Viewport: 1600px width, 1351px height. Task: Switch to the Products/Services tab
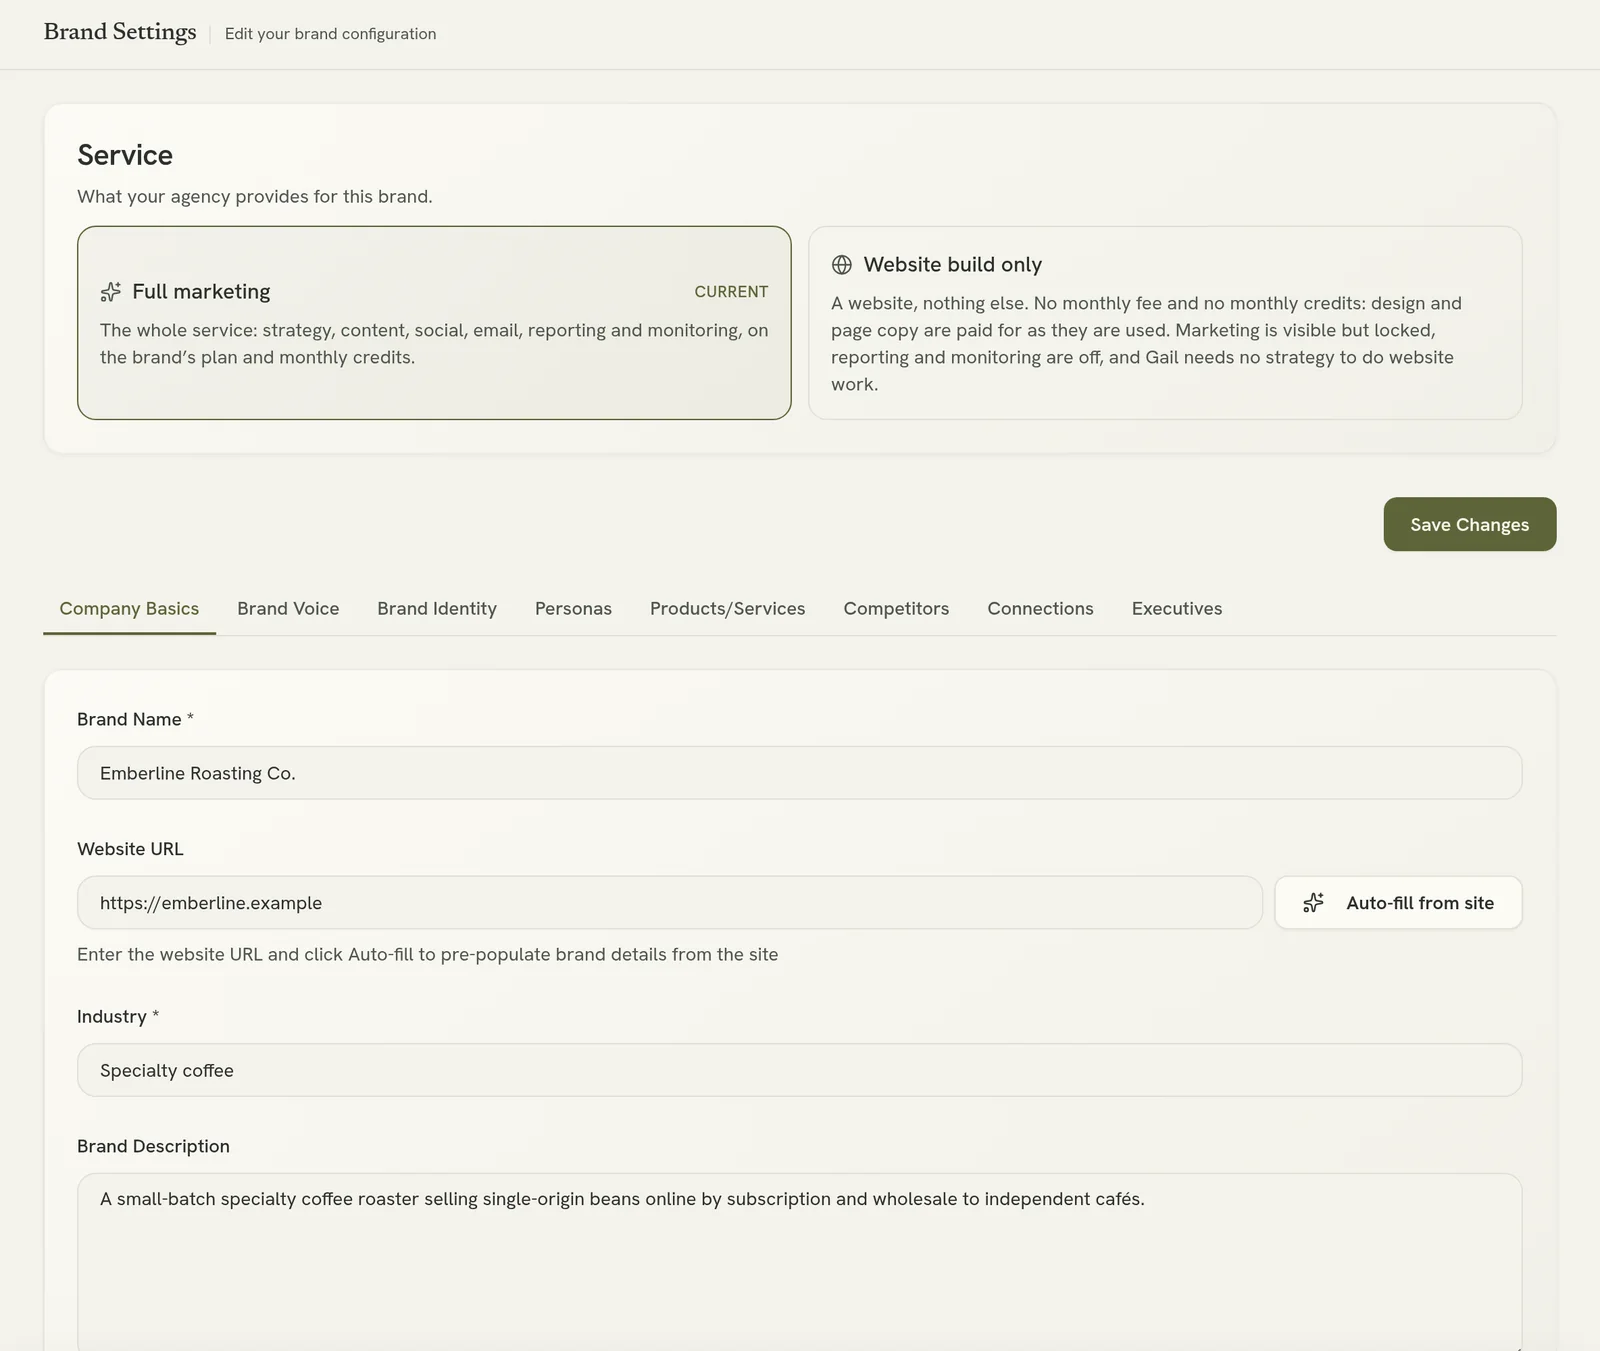tap(727, 609)
